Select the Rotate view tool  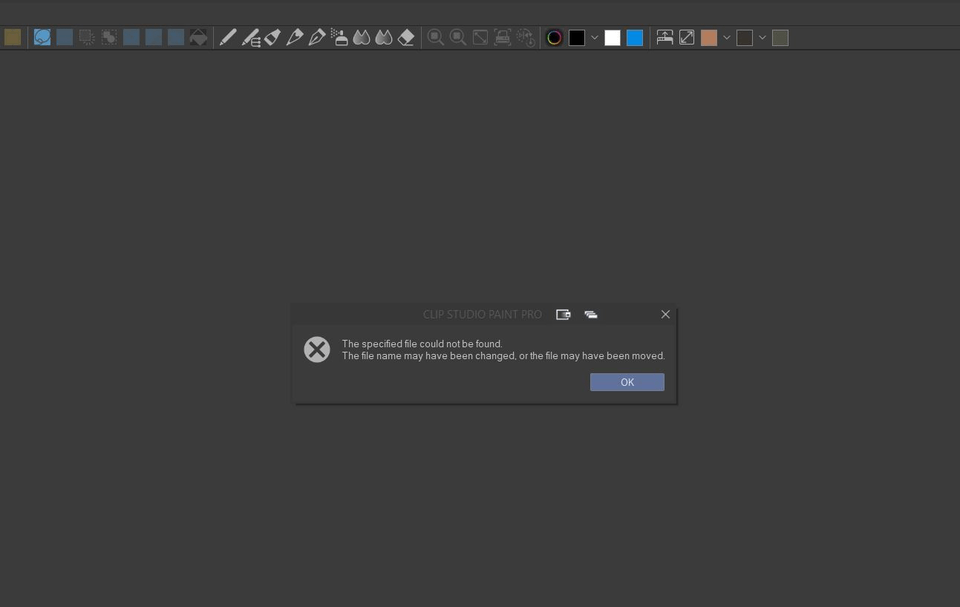525,37
